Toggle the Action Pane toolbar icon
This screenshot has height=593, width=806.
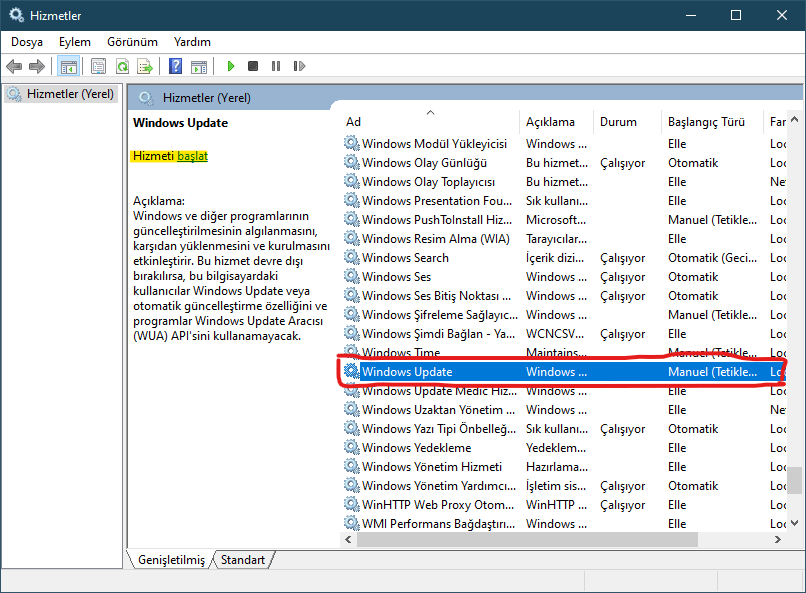(x=199, y=66)
